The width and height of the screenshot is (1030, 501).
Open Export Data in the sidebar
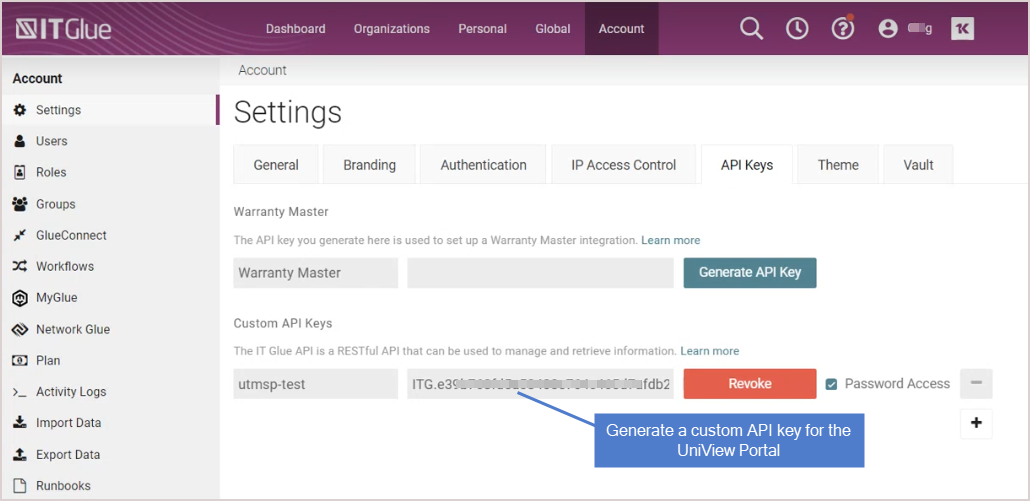[x=68, y=454]
